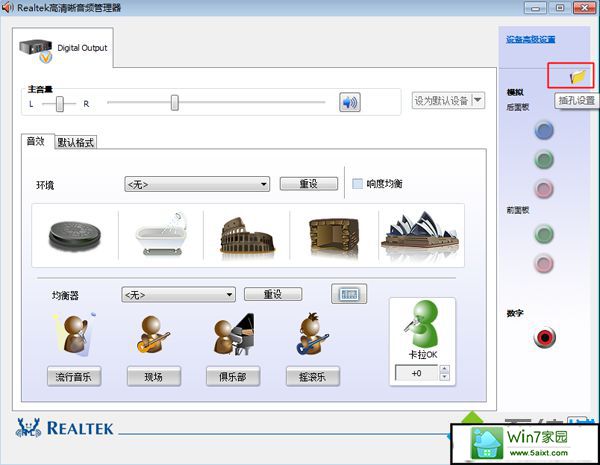The height and width of the screenshot is (465, 600).
Task: Click the pink rear panel jack
Action: [544, 189]
